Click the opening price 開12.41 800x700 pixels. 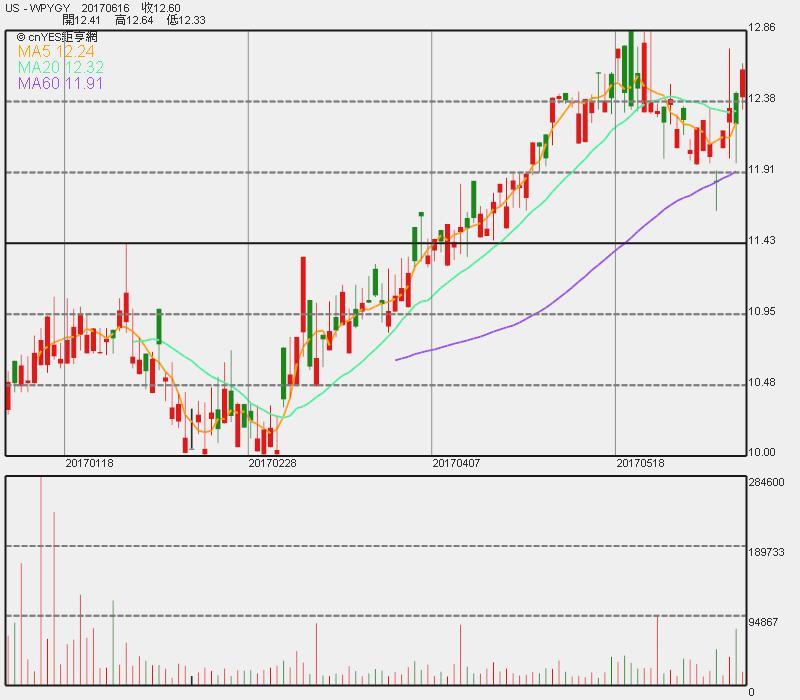[82, 20]
